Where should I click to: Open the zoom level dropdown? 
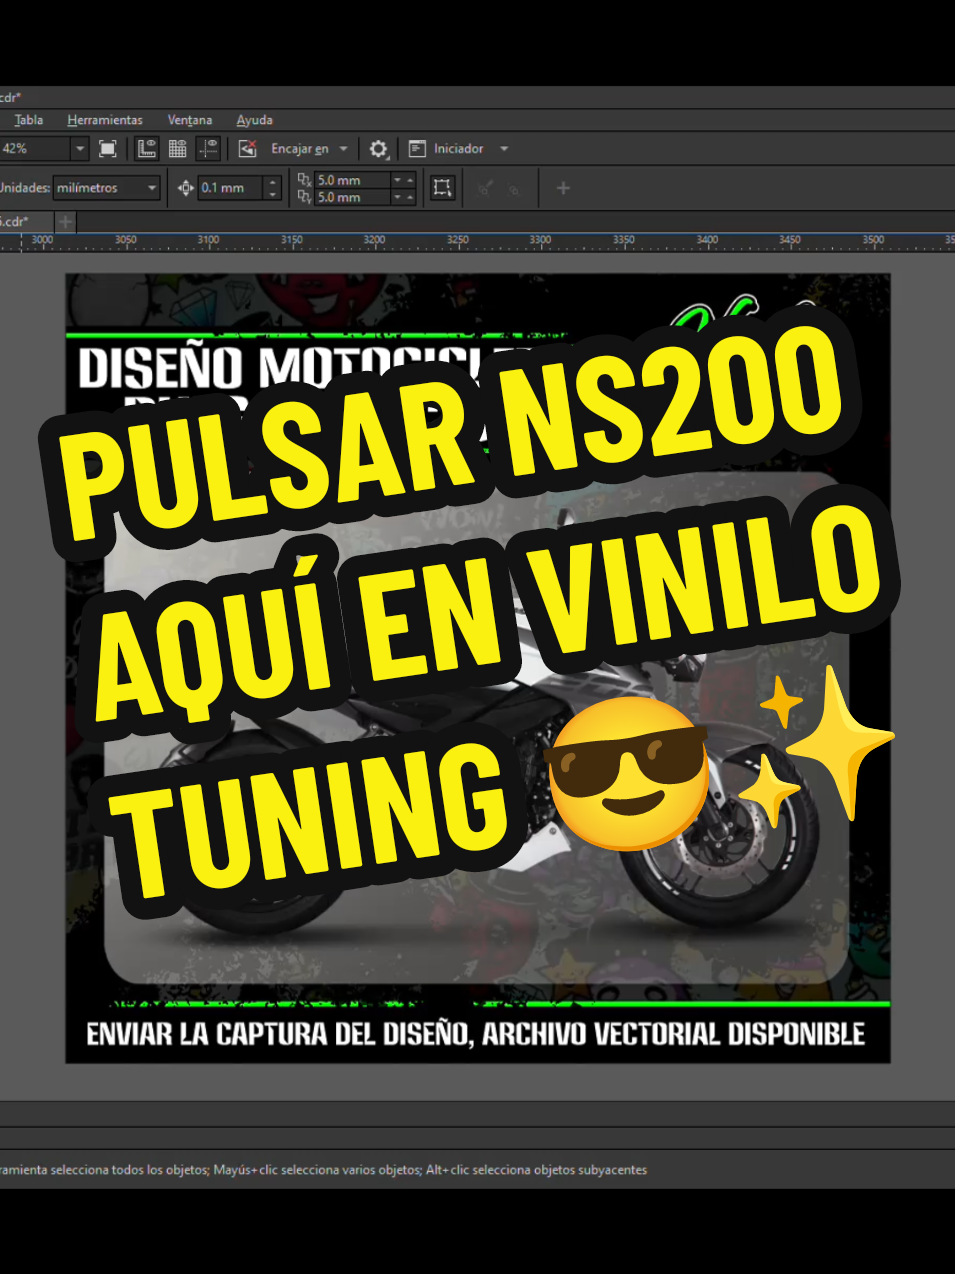click(78, 148)
